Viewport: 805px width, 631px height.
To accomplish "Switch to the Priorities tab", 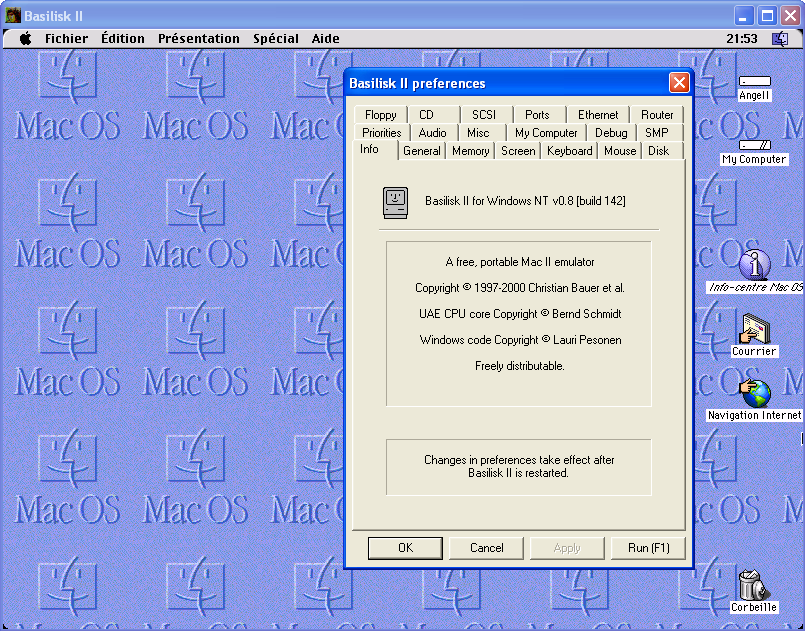I will 381,132.
